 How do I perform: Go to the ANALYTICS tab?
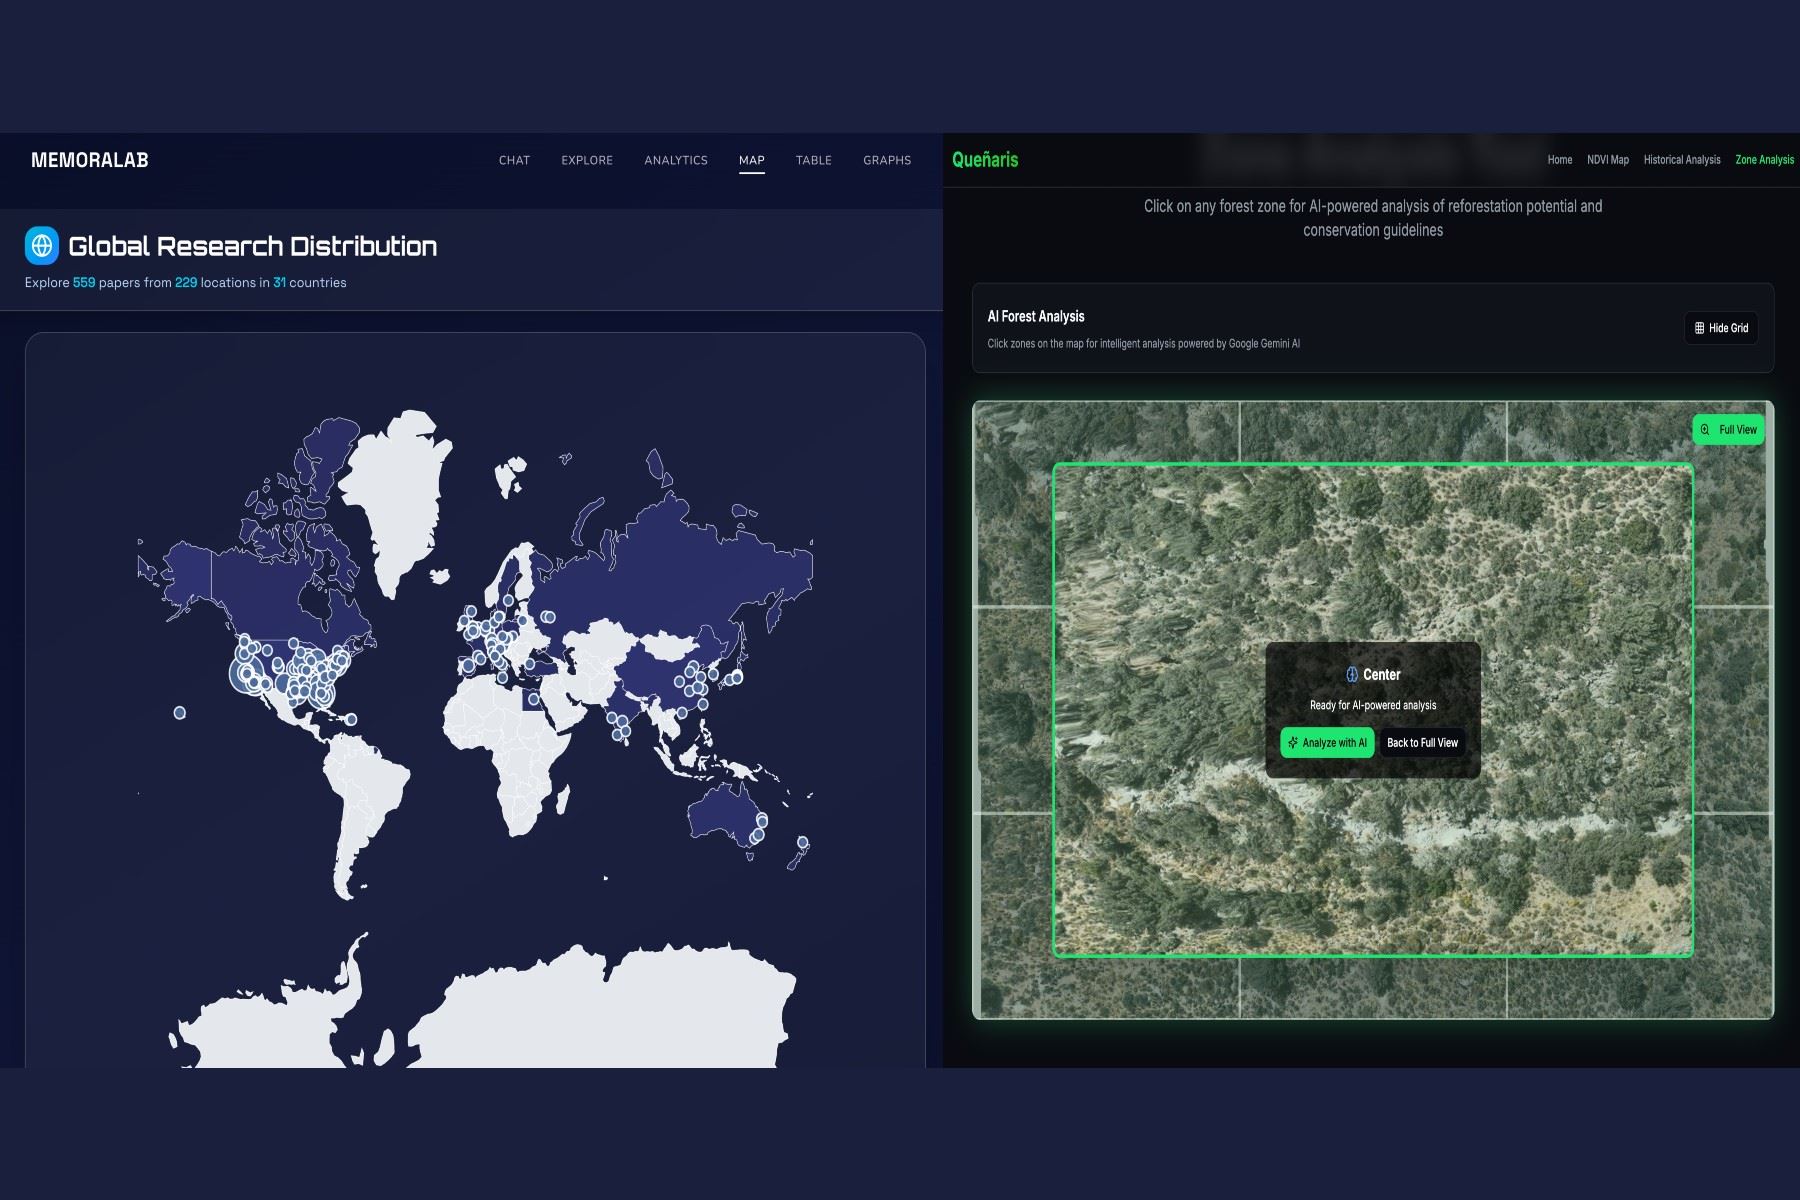click(x=676, y=160)
